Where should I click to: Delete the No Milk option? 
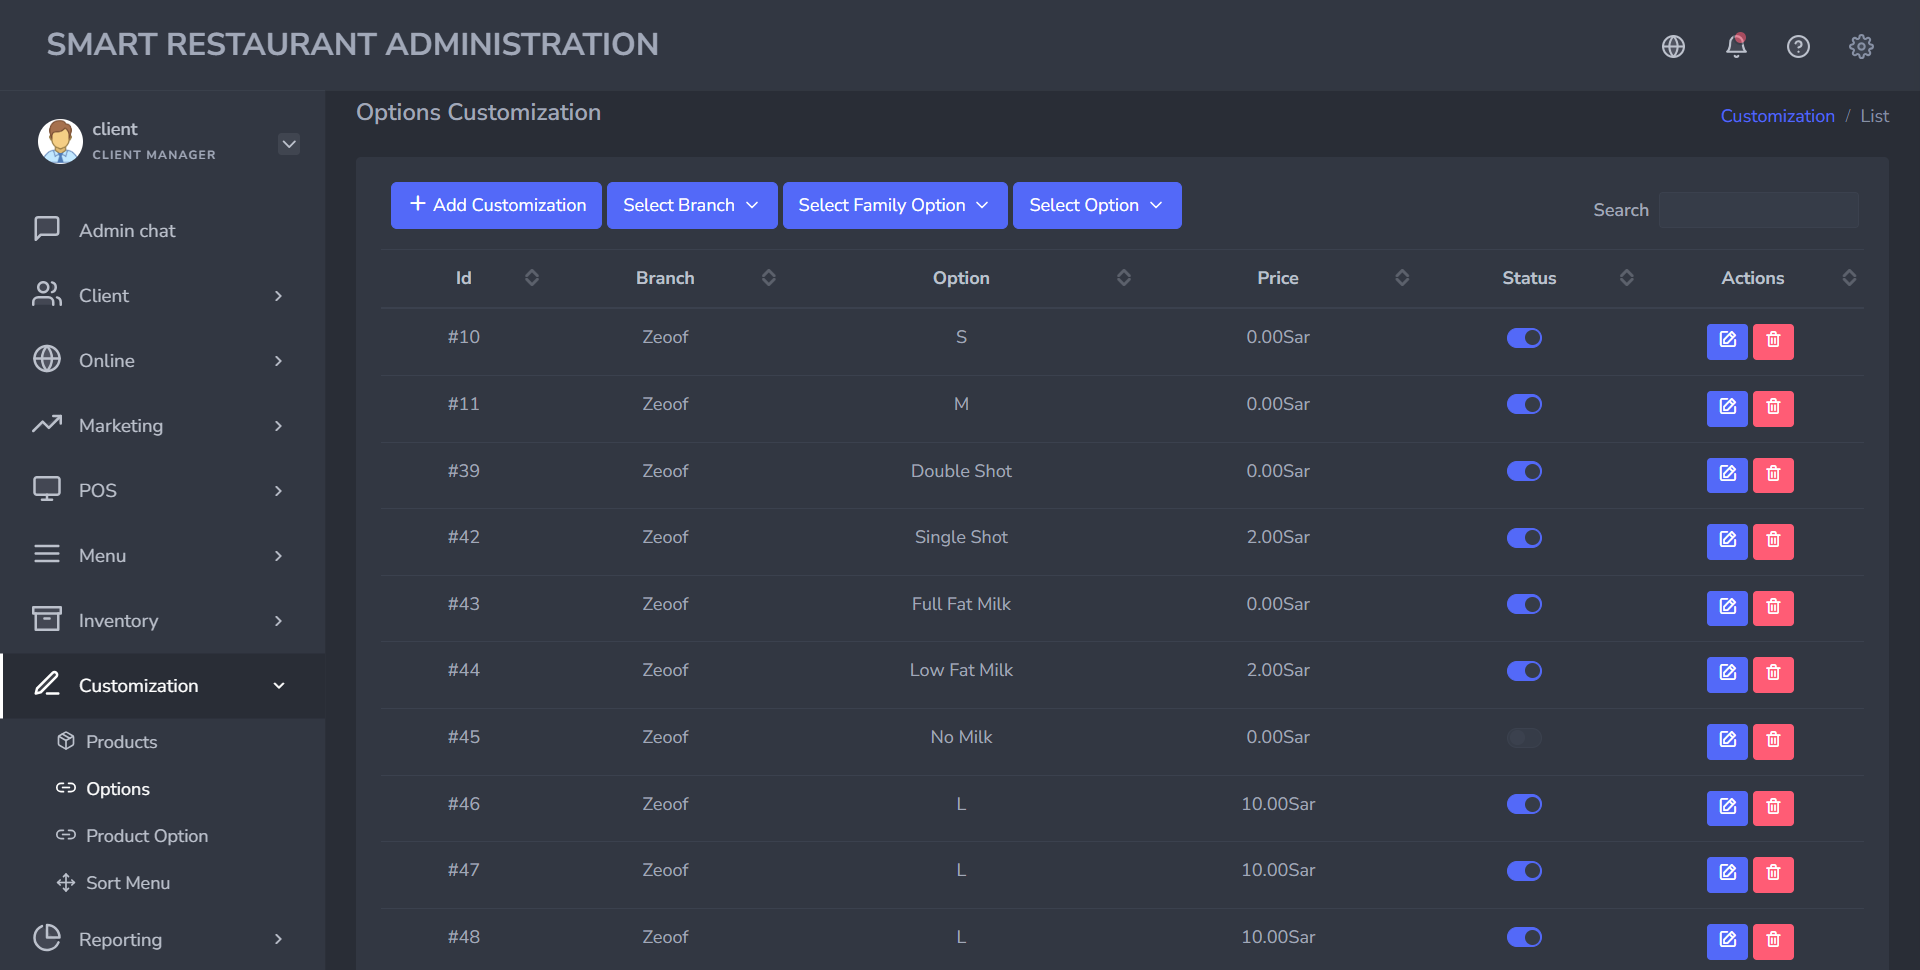tap(1773, 741)
